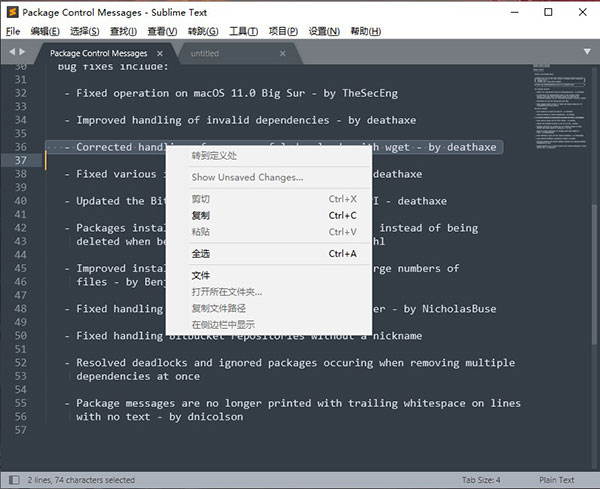This screenshot has height=489, width=600.
Task: Click the minimap code preview
Action: (x=560, y=107)
